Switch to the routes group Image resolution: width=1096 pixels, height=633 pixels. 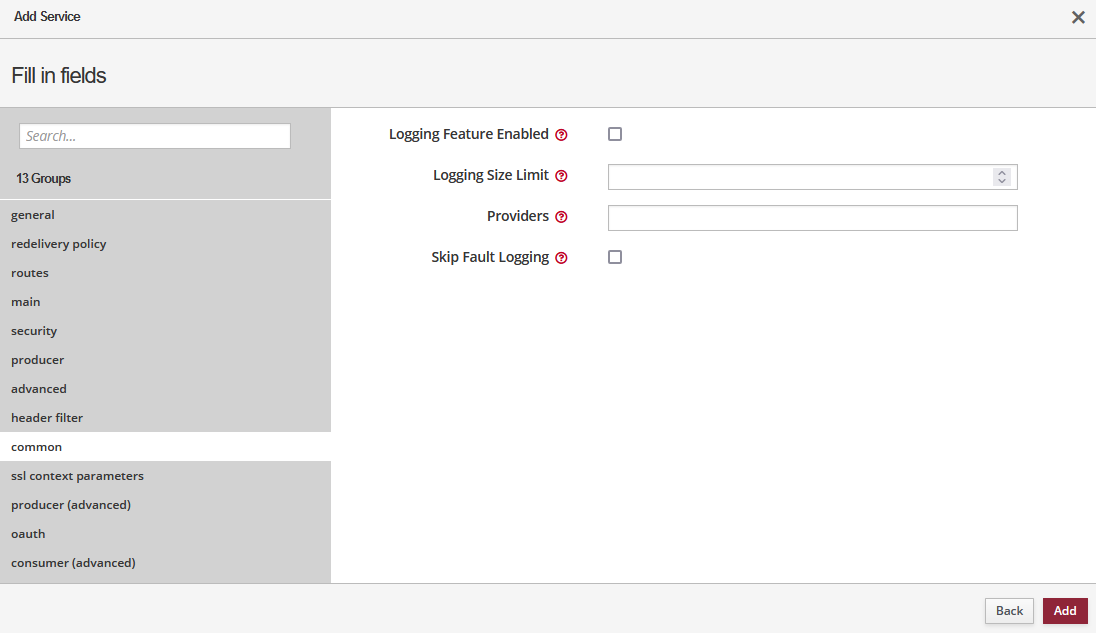[30, 273]
